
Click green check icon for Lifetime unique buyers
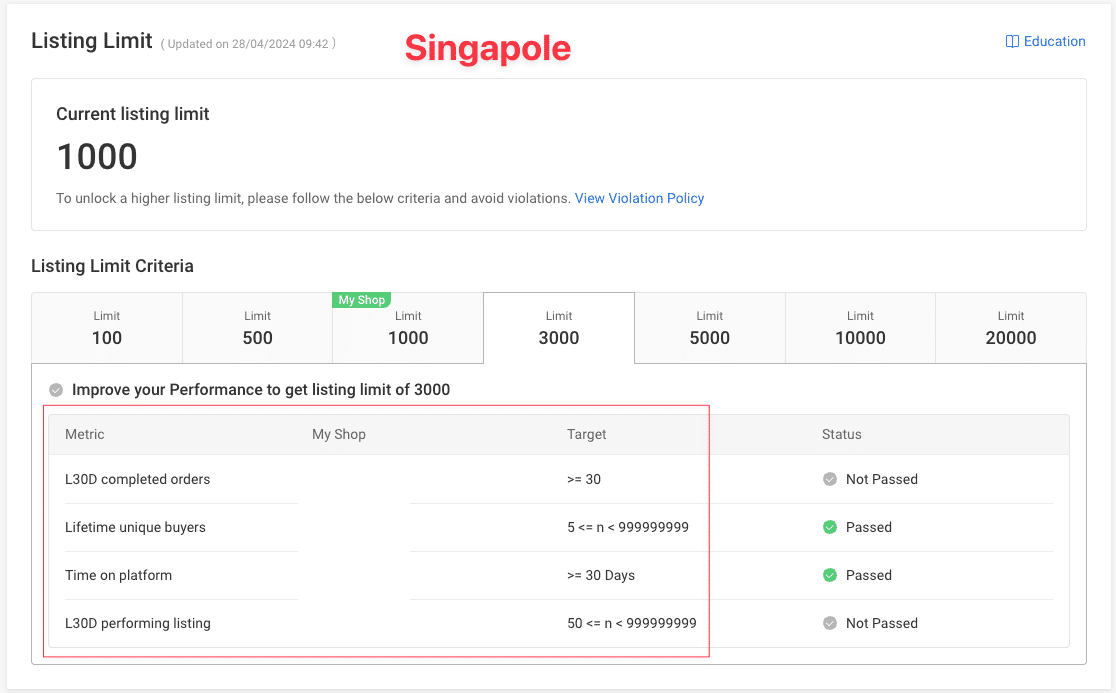[829, 527]
